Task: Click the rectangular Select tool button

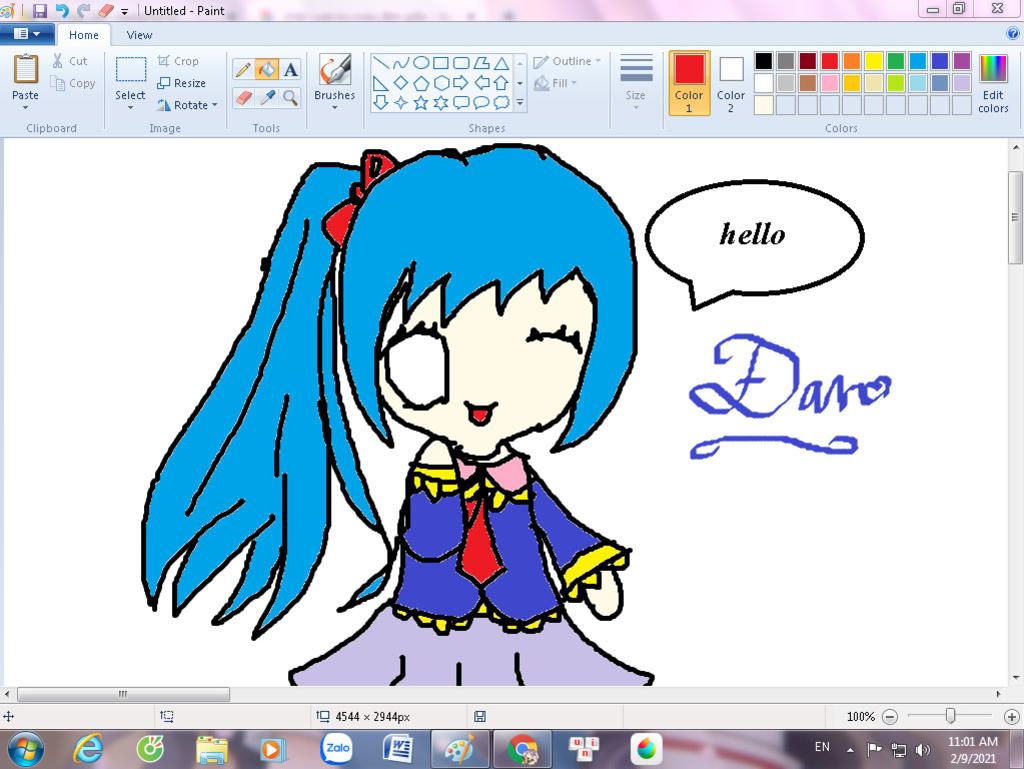Action: pyautogui.click(x=131, y=70)
